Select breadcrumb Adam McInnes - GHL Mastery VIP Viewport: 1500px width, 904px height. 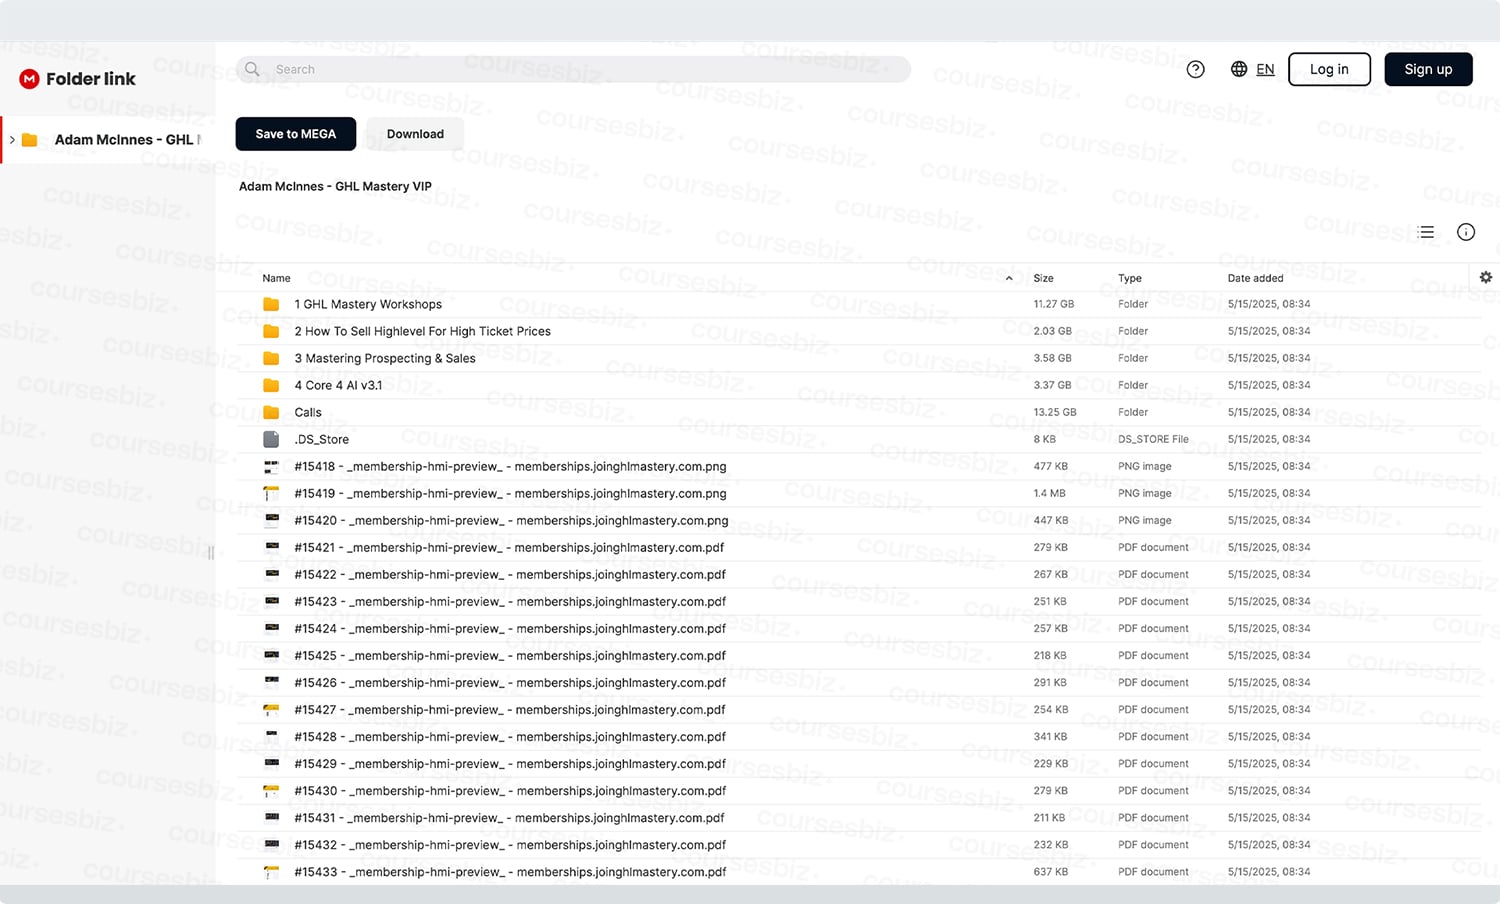coord(335,186)
